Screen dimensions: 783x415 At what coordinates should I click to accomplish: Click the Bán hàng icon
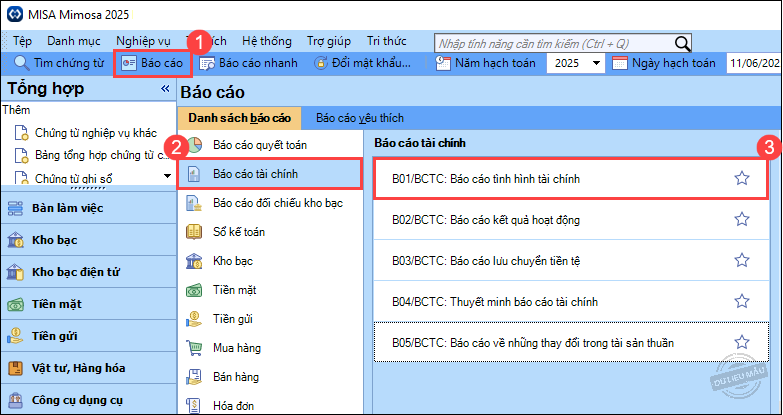pos(194,377)
